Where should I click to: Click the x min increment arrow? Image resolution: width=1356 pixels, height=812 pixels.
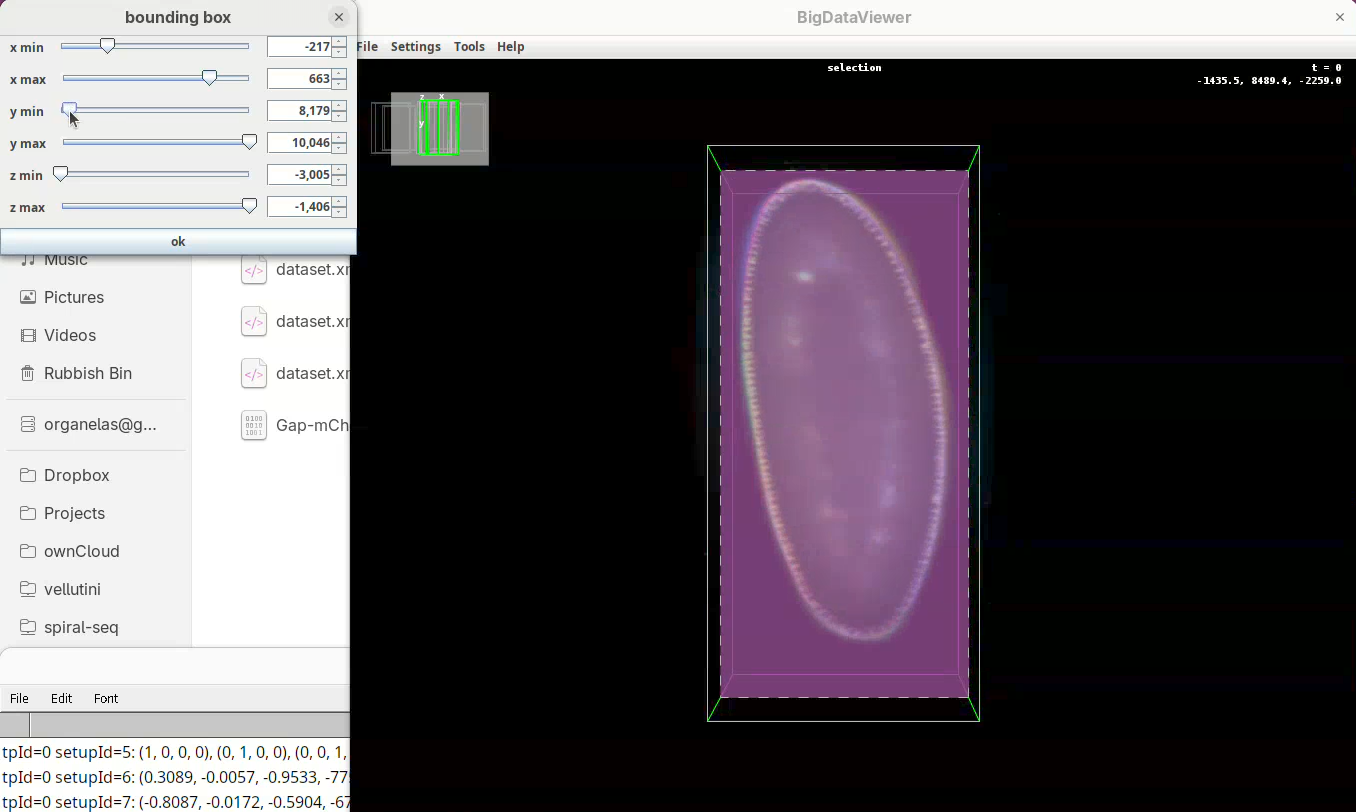[340, 42]
